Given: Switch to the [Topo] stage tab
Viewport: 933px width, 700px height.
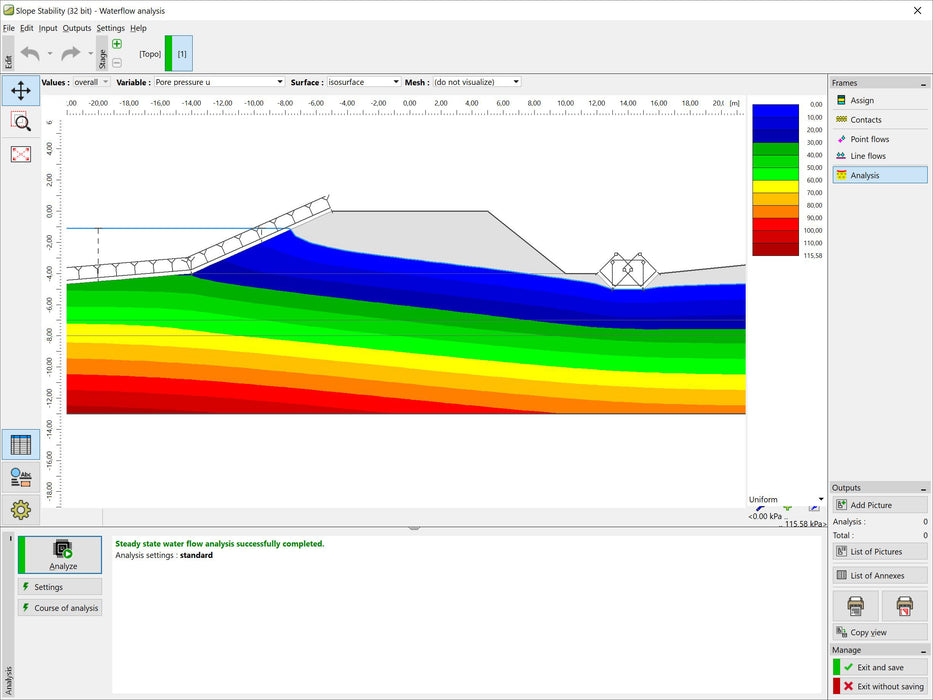Looking at the screenshot, I should point(148,54).
